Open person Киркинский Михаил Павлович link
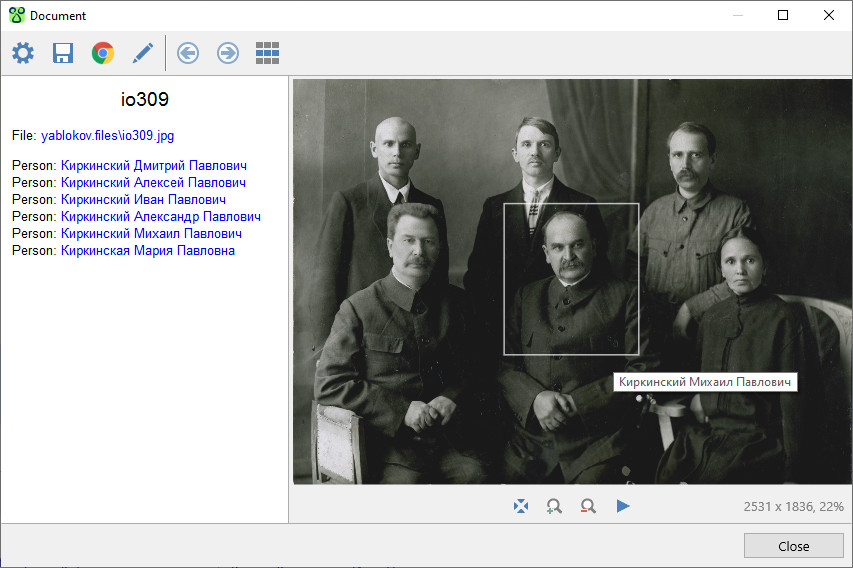This screenshot has width=853, height=568. [x=151, y=233]
